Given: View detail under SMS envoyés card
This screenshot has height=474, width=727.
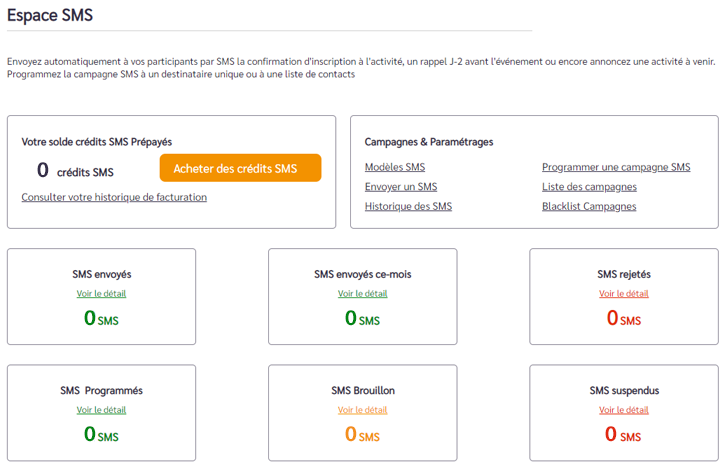Looking at the screenshot, I should pos(101,294).
